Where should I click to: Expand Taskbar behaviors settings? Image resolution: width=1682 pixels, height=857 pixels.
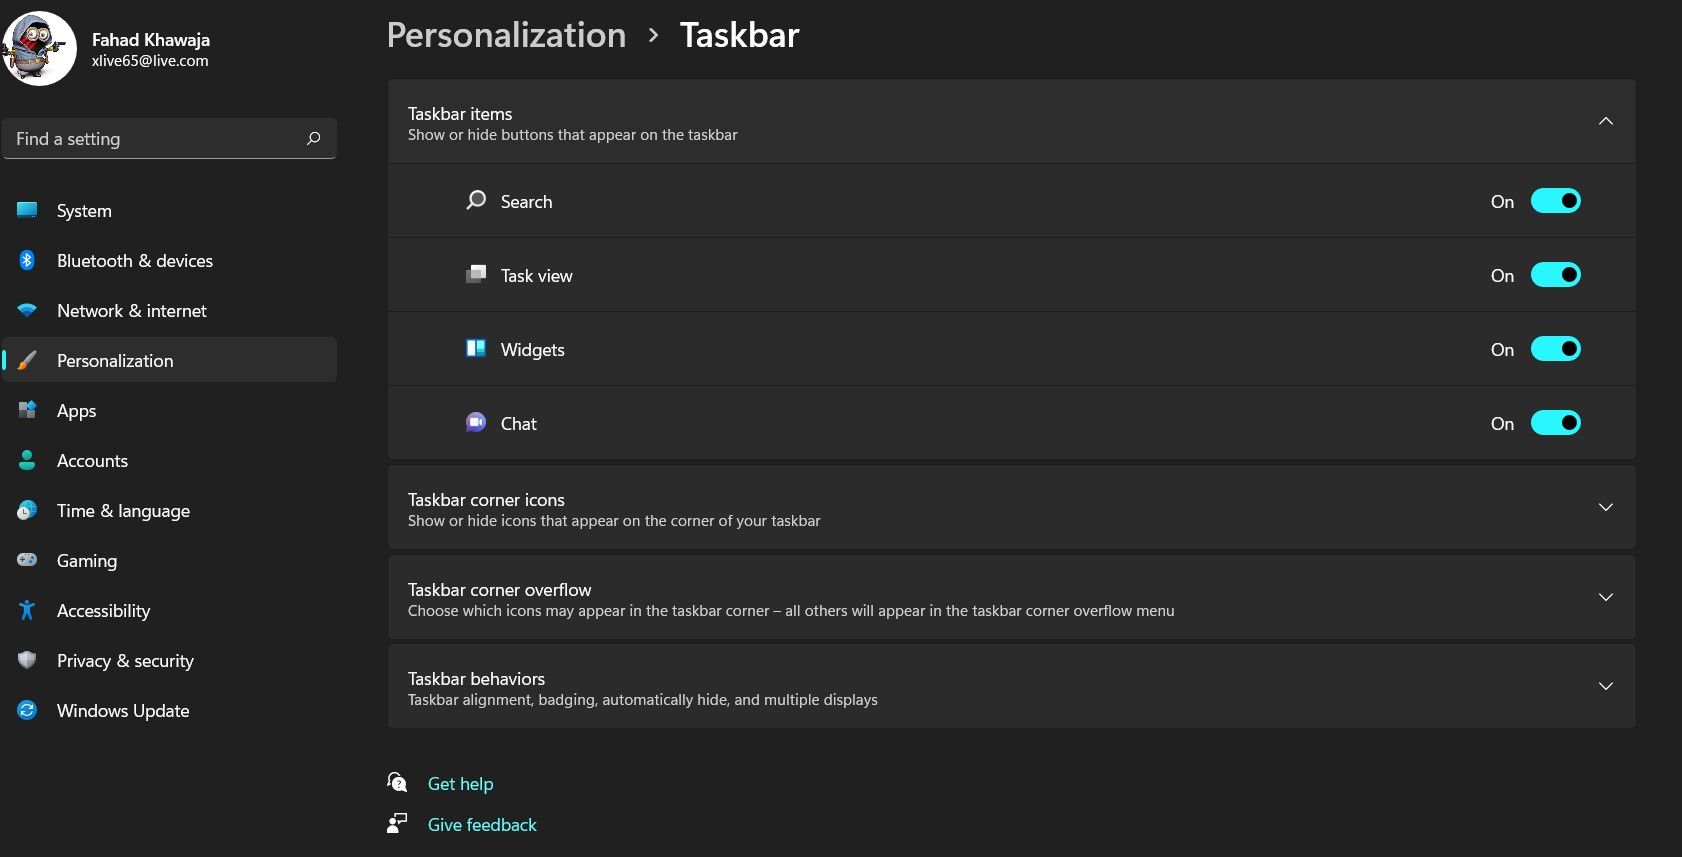pyautogui.click(x=1606, y=686)
